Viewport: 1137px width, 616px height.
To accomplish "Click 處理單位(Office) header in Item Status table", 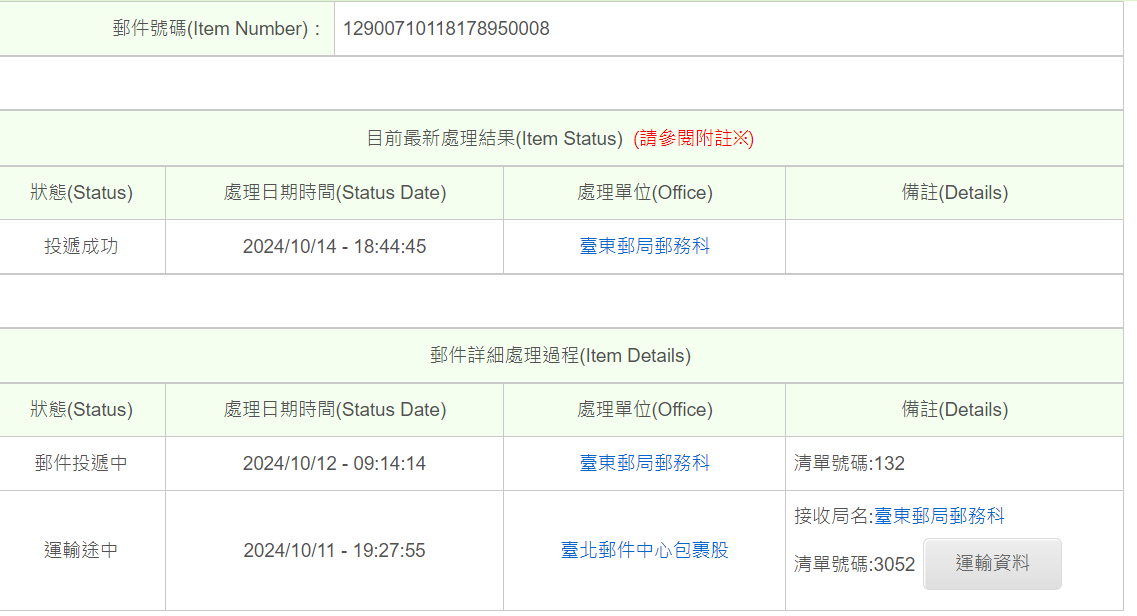I will 644,193.
